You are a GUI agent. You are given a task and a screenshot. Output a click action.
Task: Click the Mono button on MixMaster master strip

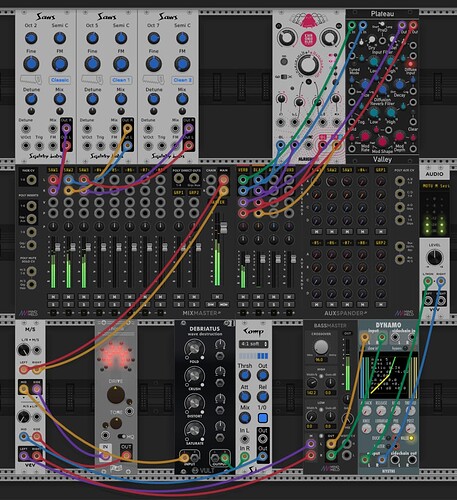pos(224,304)
